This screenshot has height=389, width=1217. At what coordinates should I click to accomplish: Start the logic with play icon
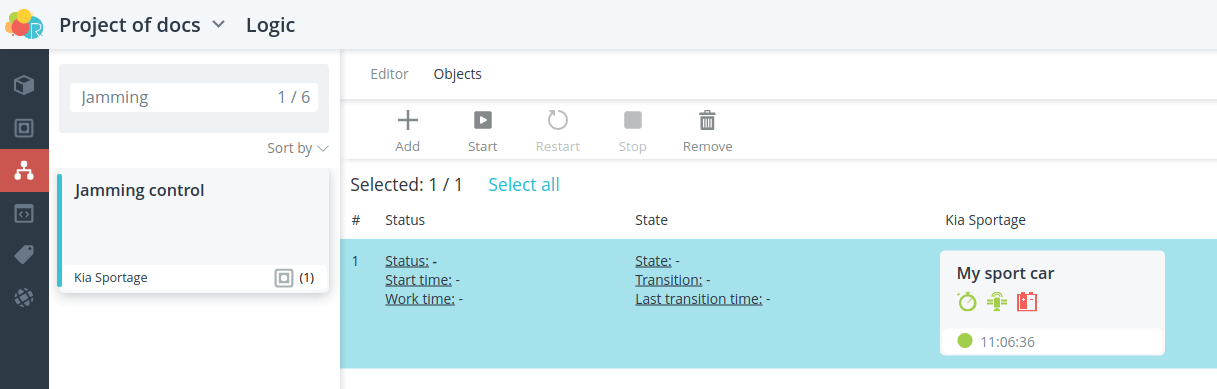pyautogui.click(x=483, y=131)
